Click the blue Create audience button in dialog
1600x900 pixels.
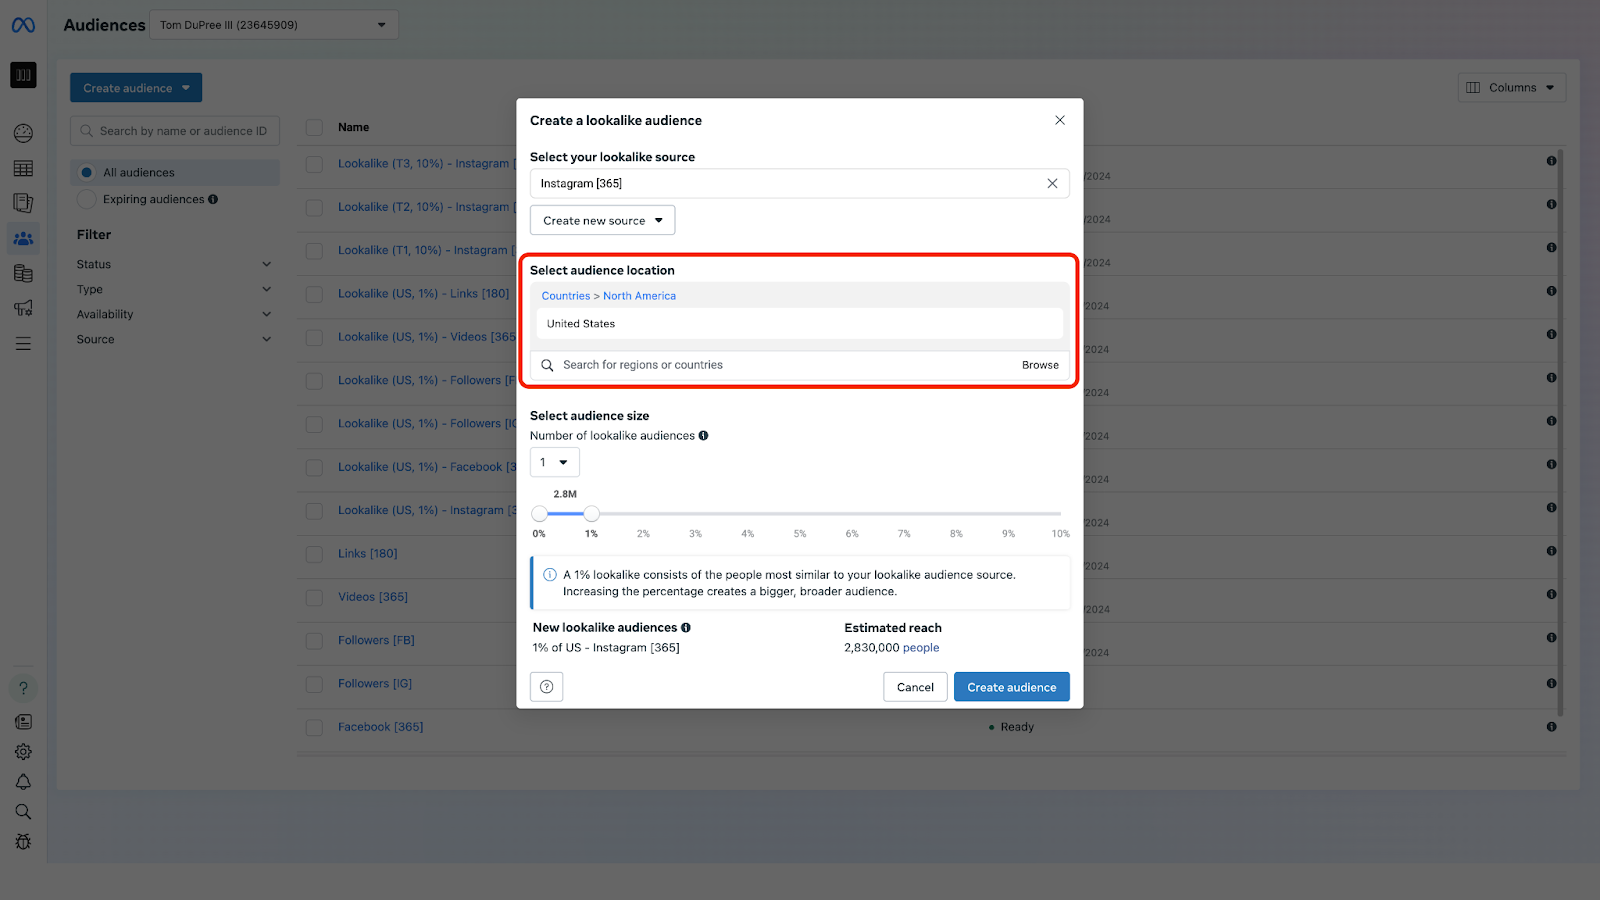click(x=1011, y=687)
